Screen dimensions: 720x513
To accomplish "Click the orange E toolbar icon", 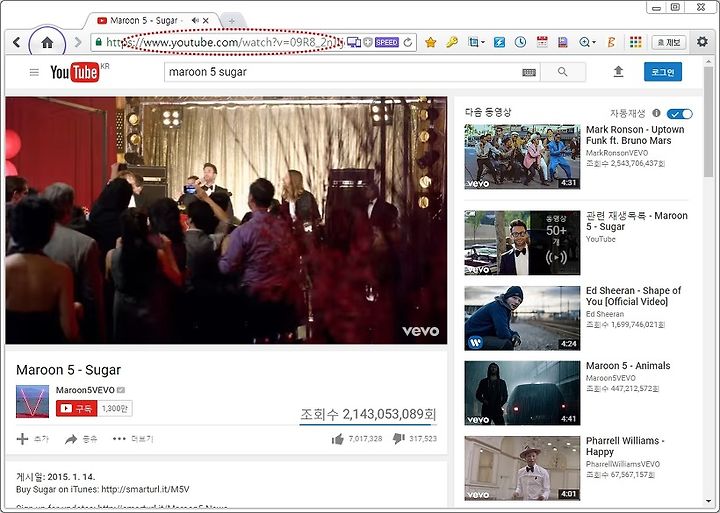I will coord(611,43).
